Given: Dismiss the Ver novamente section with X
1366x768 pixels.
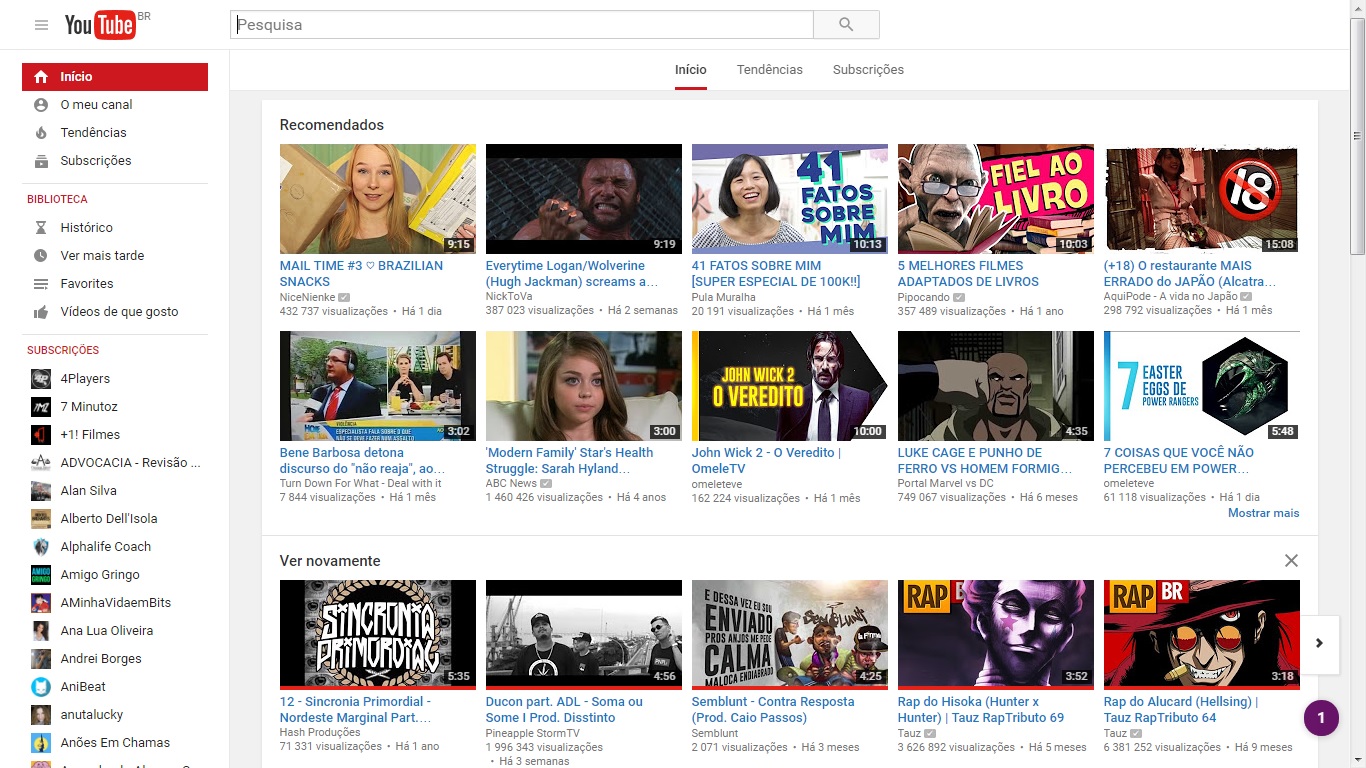Looking at the screenshot, I should click(x=1291, y=561).
